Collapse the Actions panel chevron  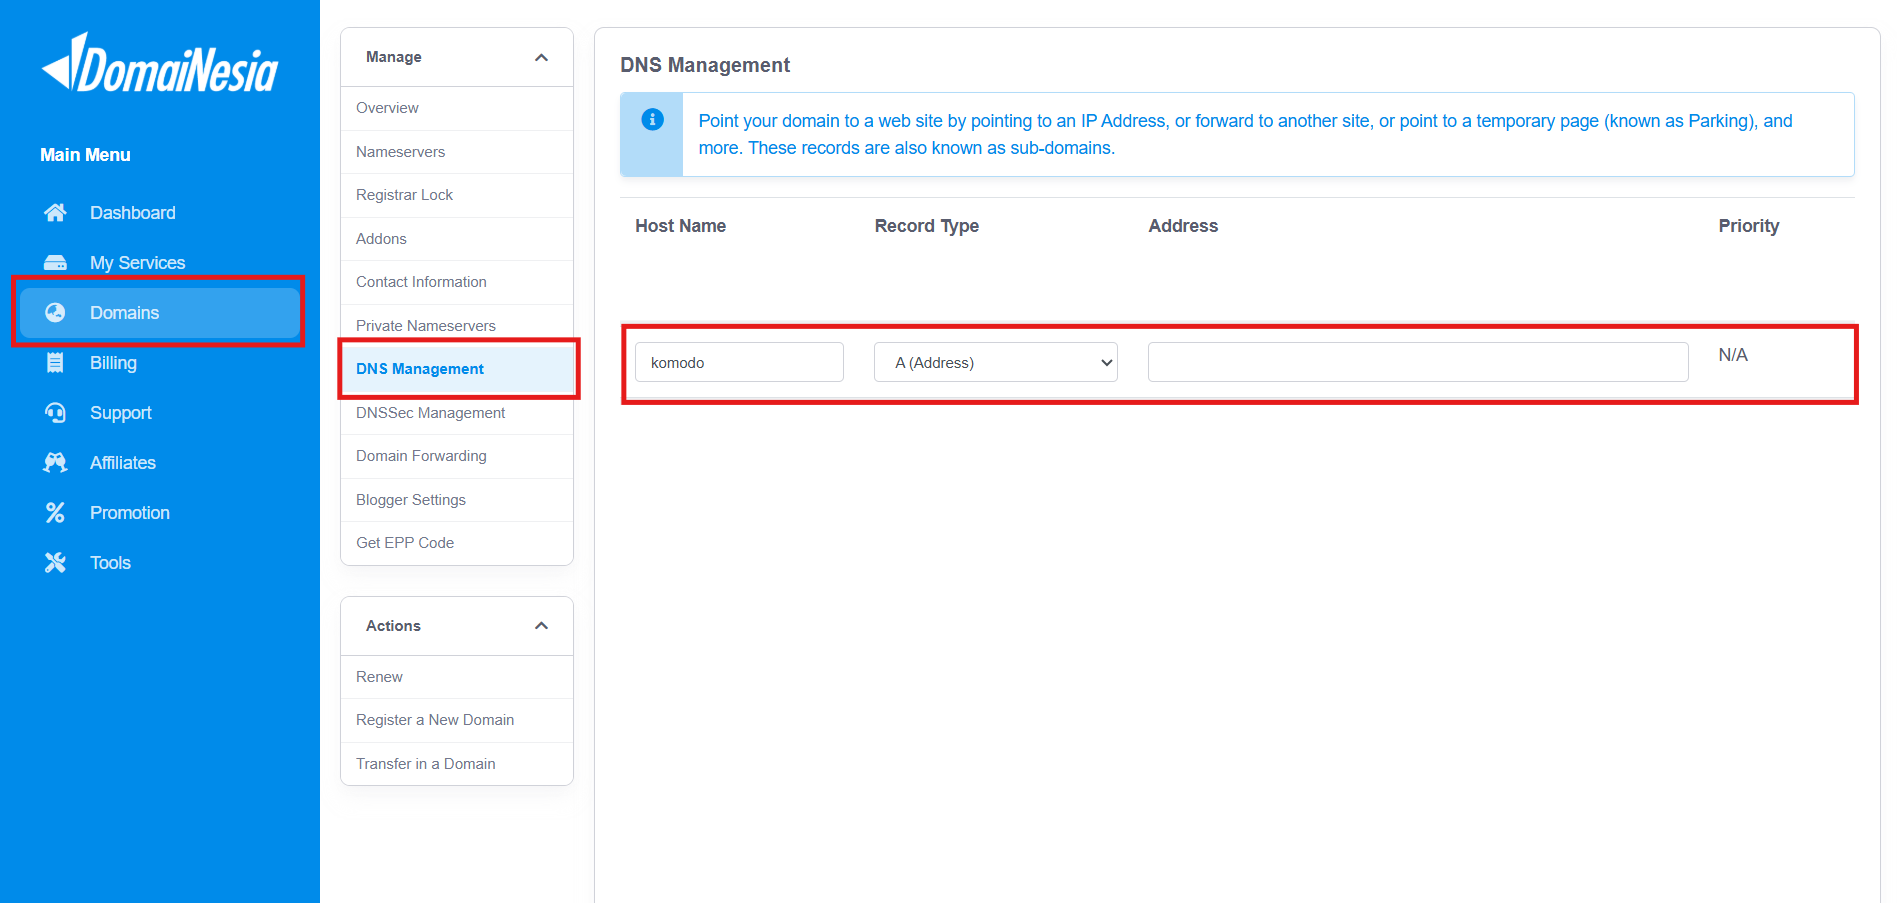(x=541, y=626)
